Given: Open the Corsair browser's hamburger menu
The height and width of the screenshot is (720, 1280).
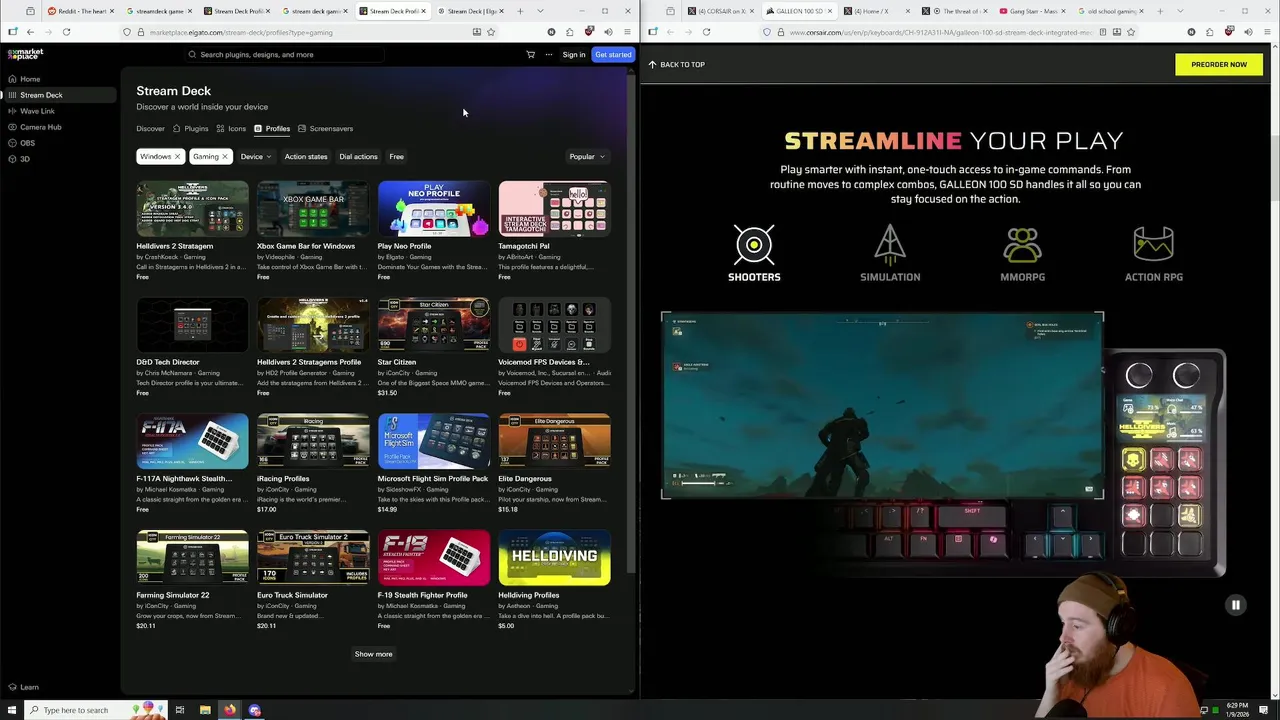Looking at the screenshot, I should (x=1267, y=32).
